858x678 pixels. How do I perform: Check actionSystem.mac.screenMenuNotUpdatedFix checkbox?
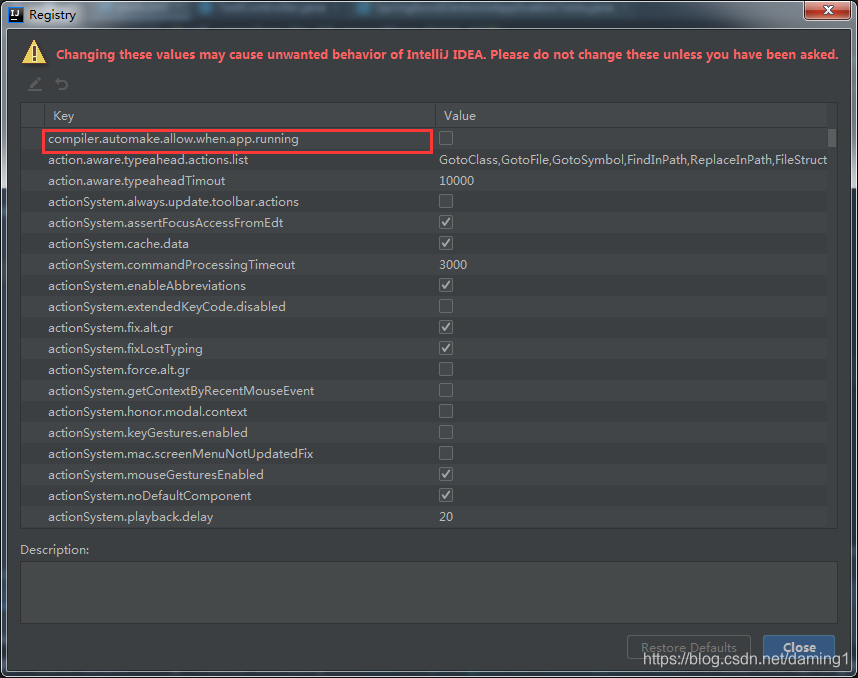click(x=446, y=453)
